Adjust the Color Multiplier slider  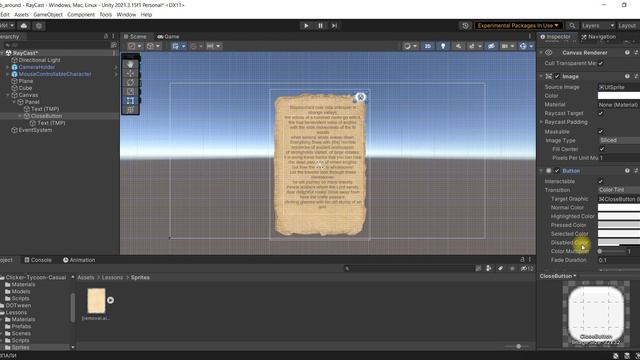611,251
